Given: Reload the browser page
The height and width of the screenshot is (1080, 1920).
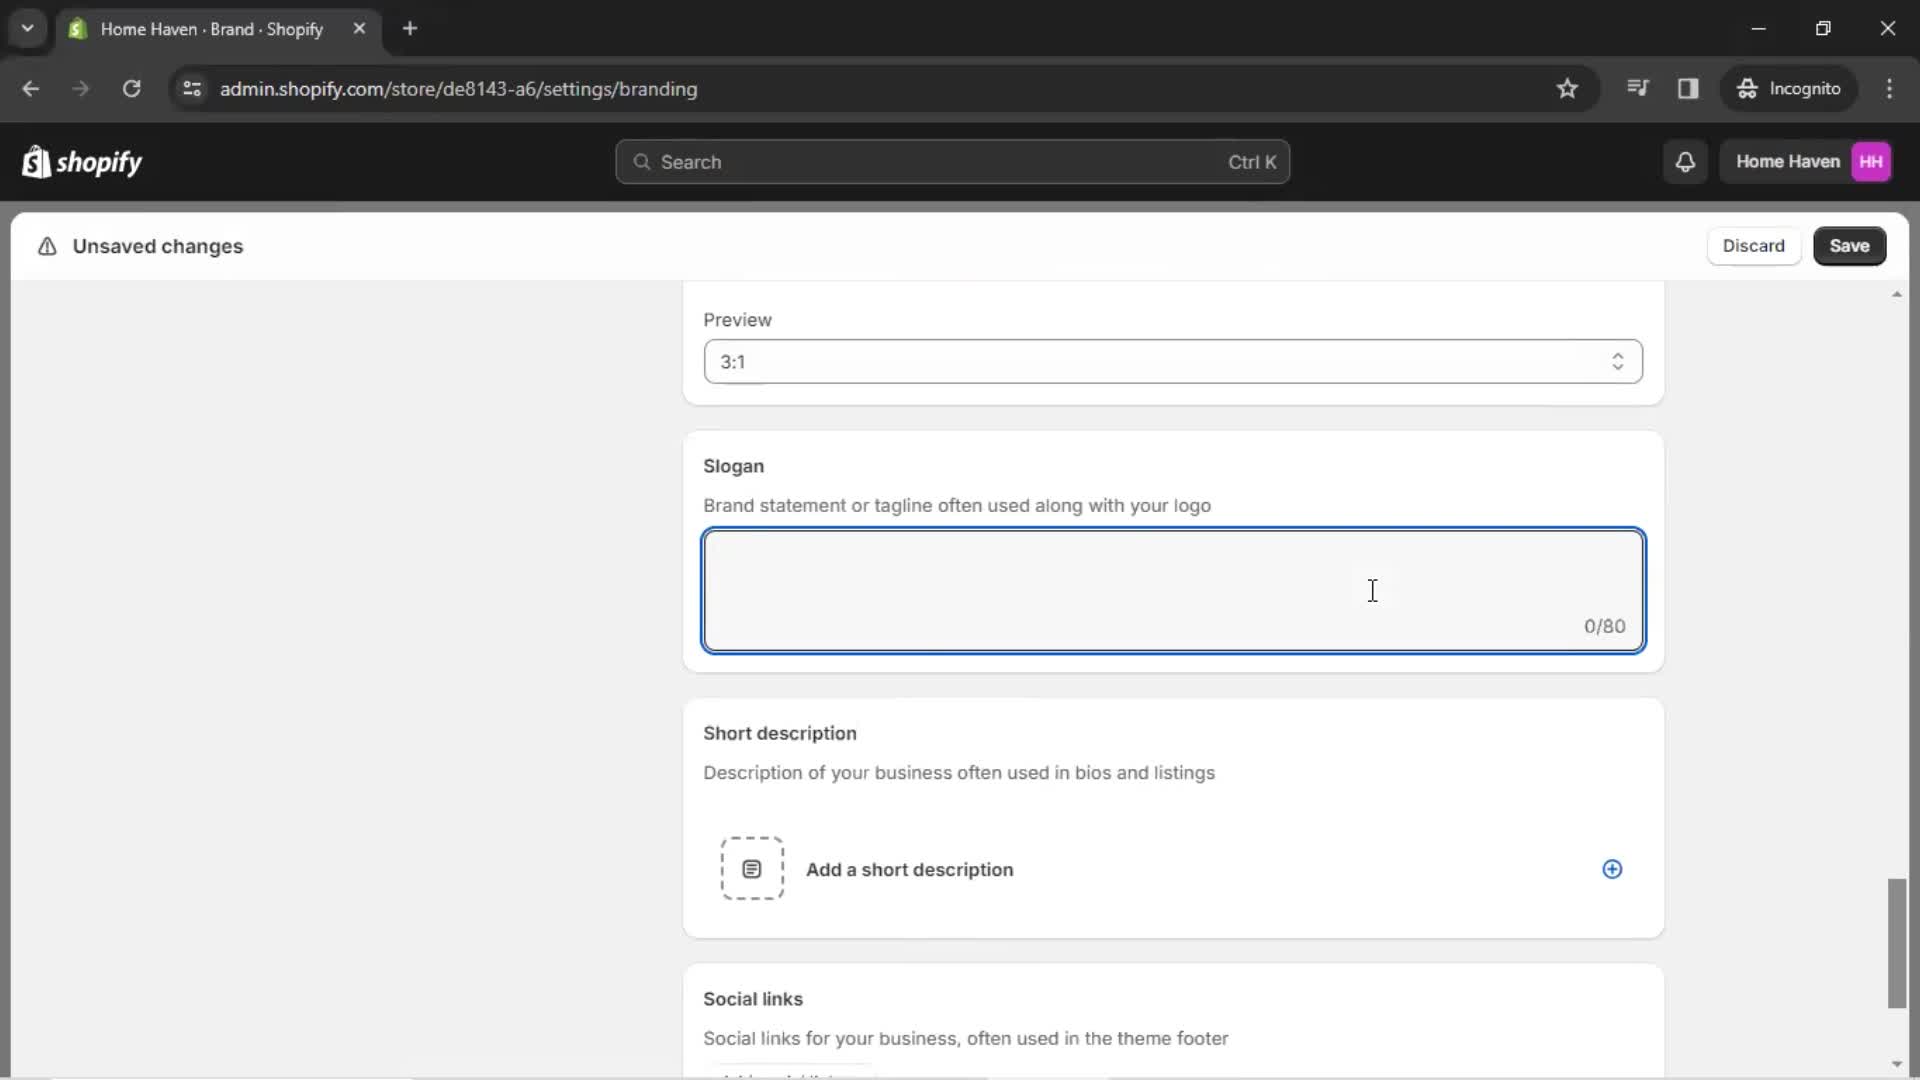Looking at the screenshot, I should coord(131,89).
